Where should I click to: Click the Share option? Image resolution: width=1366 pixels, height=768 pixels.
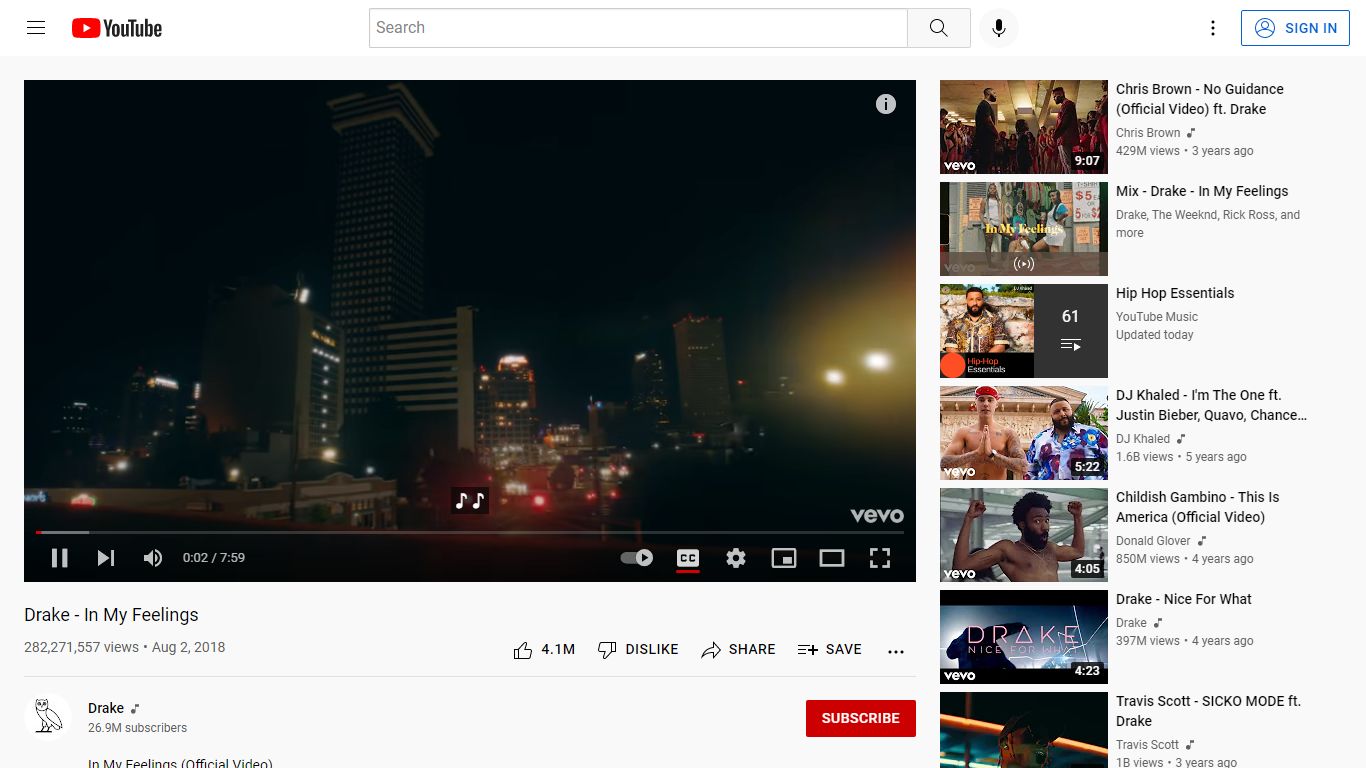coord(738,650)
